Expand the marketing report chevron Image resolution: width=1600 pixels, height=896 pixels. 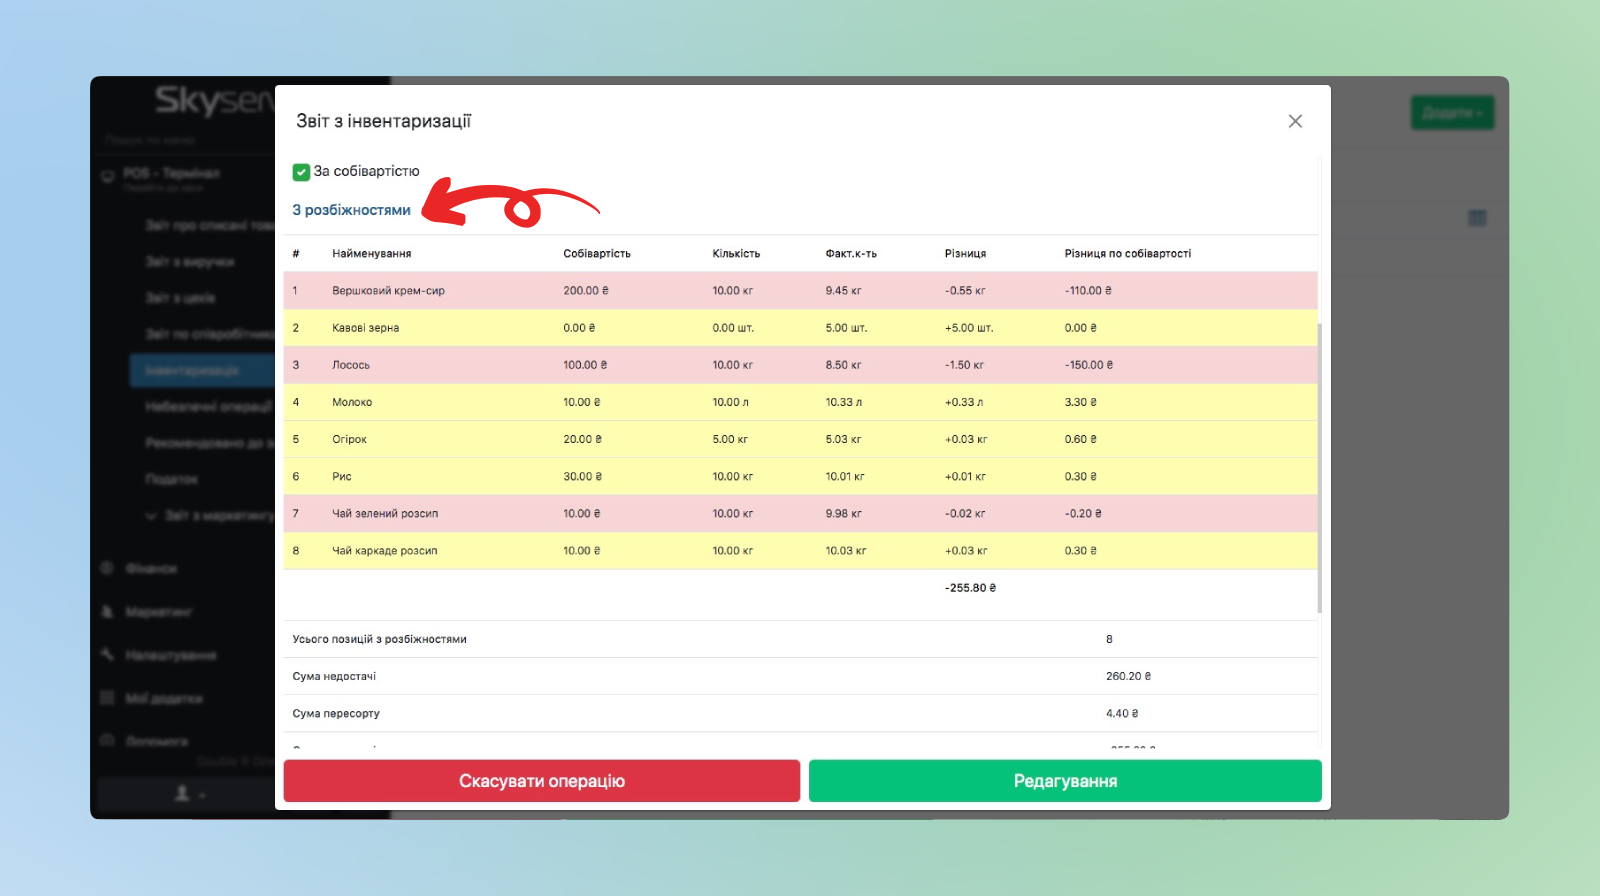pos(151,516)
